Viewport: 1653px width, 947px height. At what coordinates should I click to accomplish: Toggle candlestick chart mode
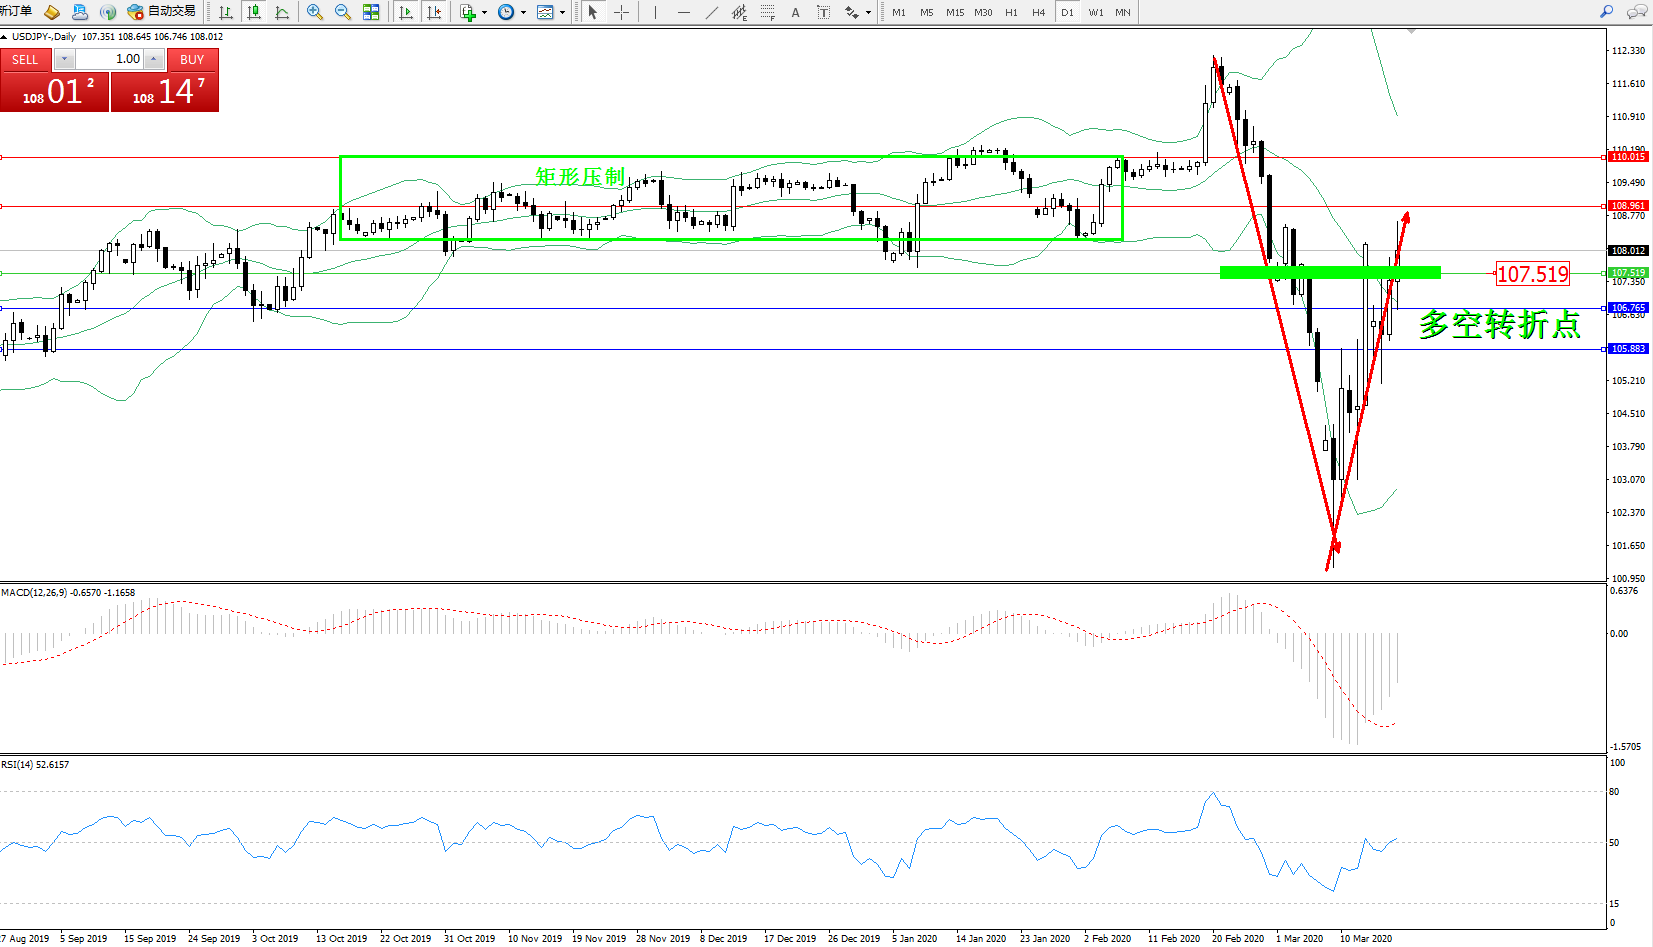[x=254, y=12]
